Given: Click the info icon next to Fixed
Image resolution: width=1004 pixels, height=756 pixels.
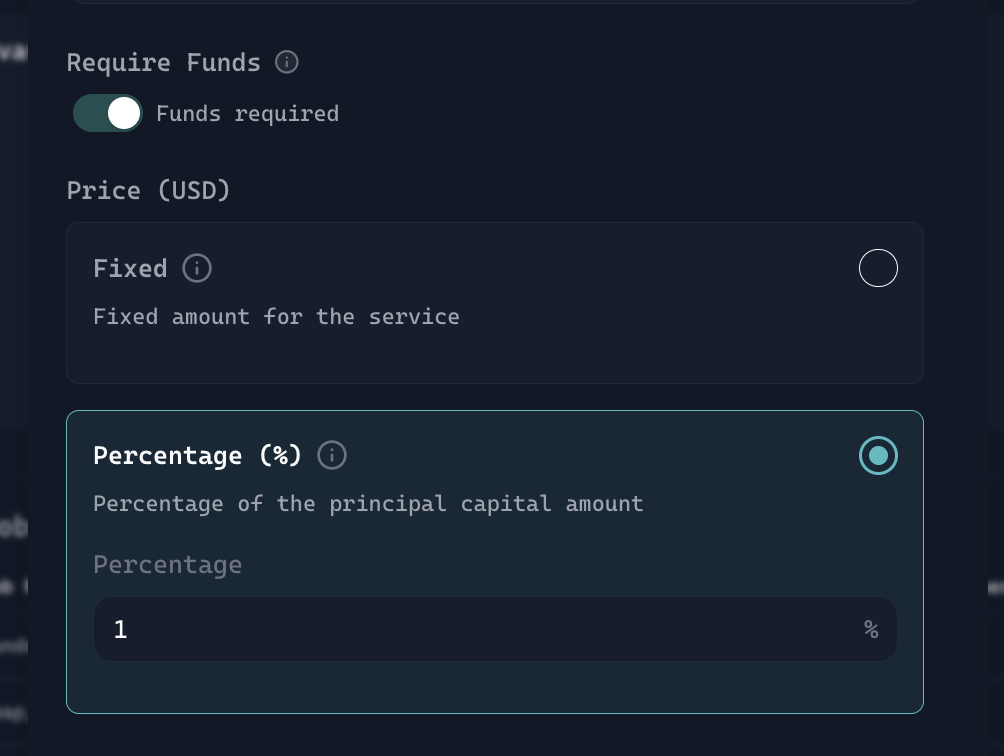Looking at the screenshot, I should coord(197,268).
